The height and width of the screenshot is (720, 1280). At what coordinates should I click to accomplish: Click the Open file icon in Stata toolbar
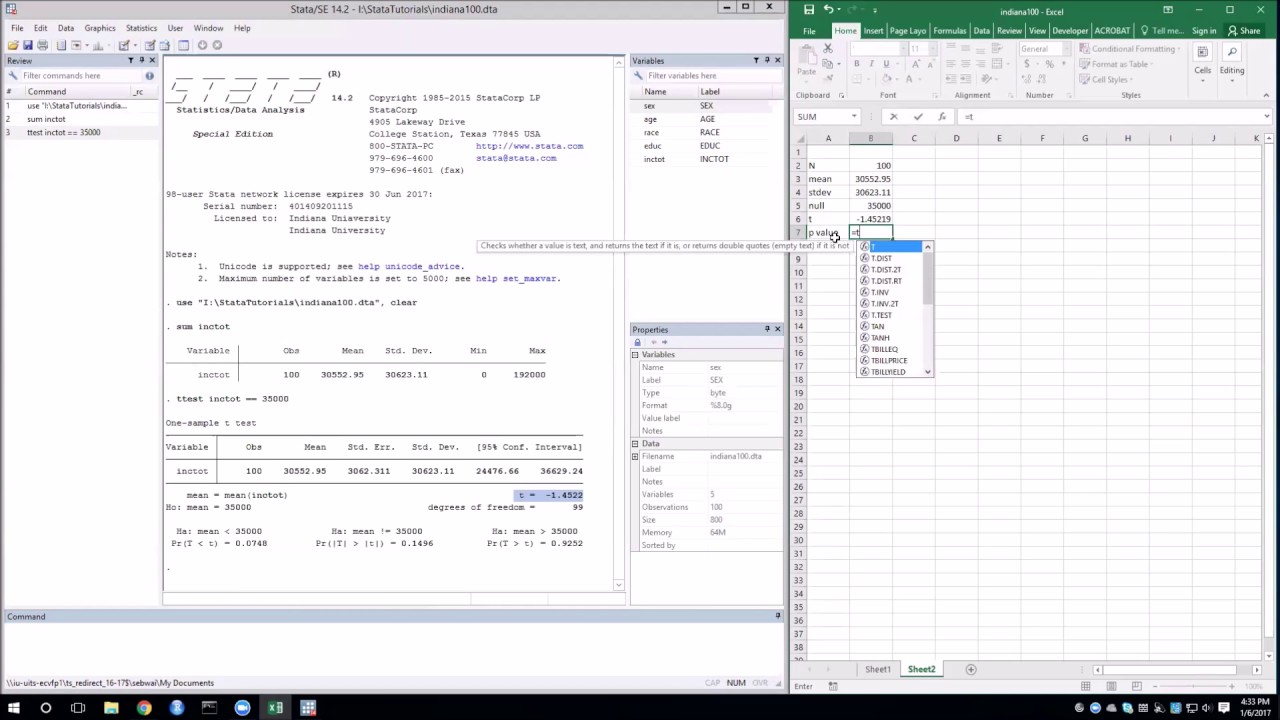[x=13, y=45]
